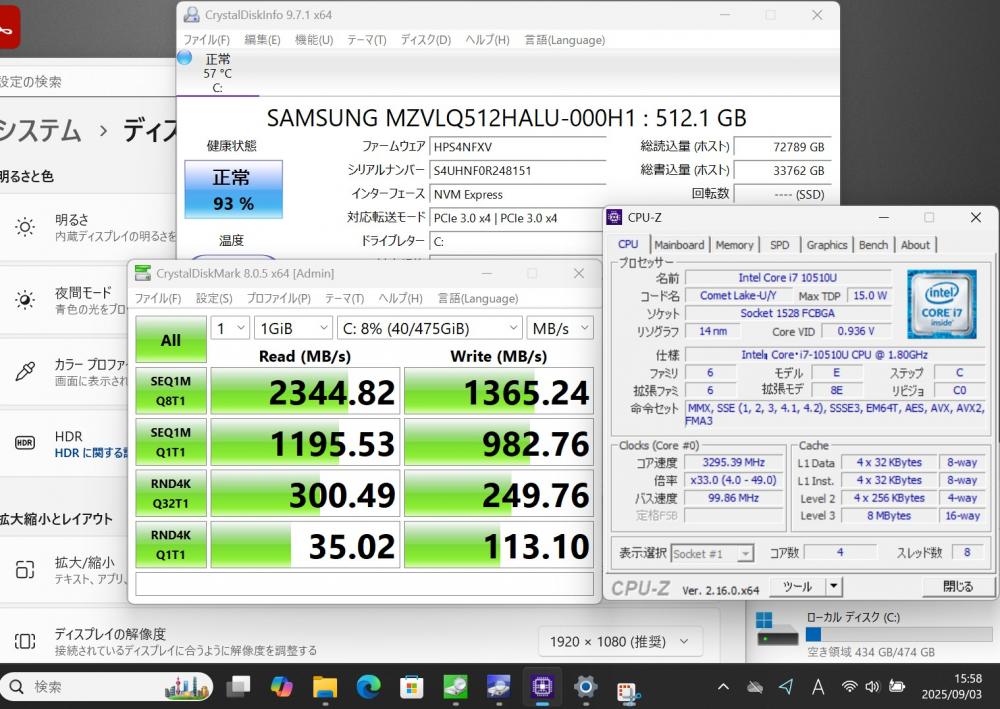Click the Intel Core i7 logo in CPU-Z
Screen dimensions: 1000x709
(x=941, y=303)
